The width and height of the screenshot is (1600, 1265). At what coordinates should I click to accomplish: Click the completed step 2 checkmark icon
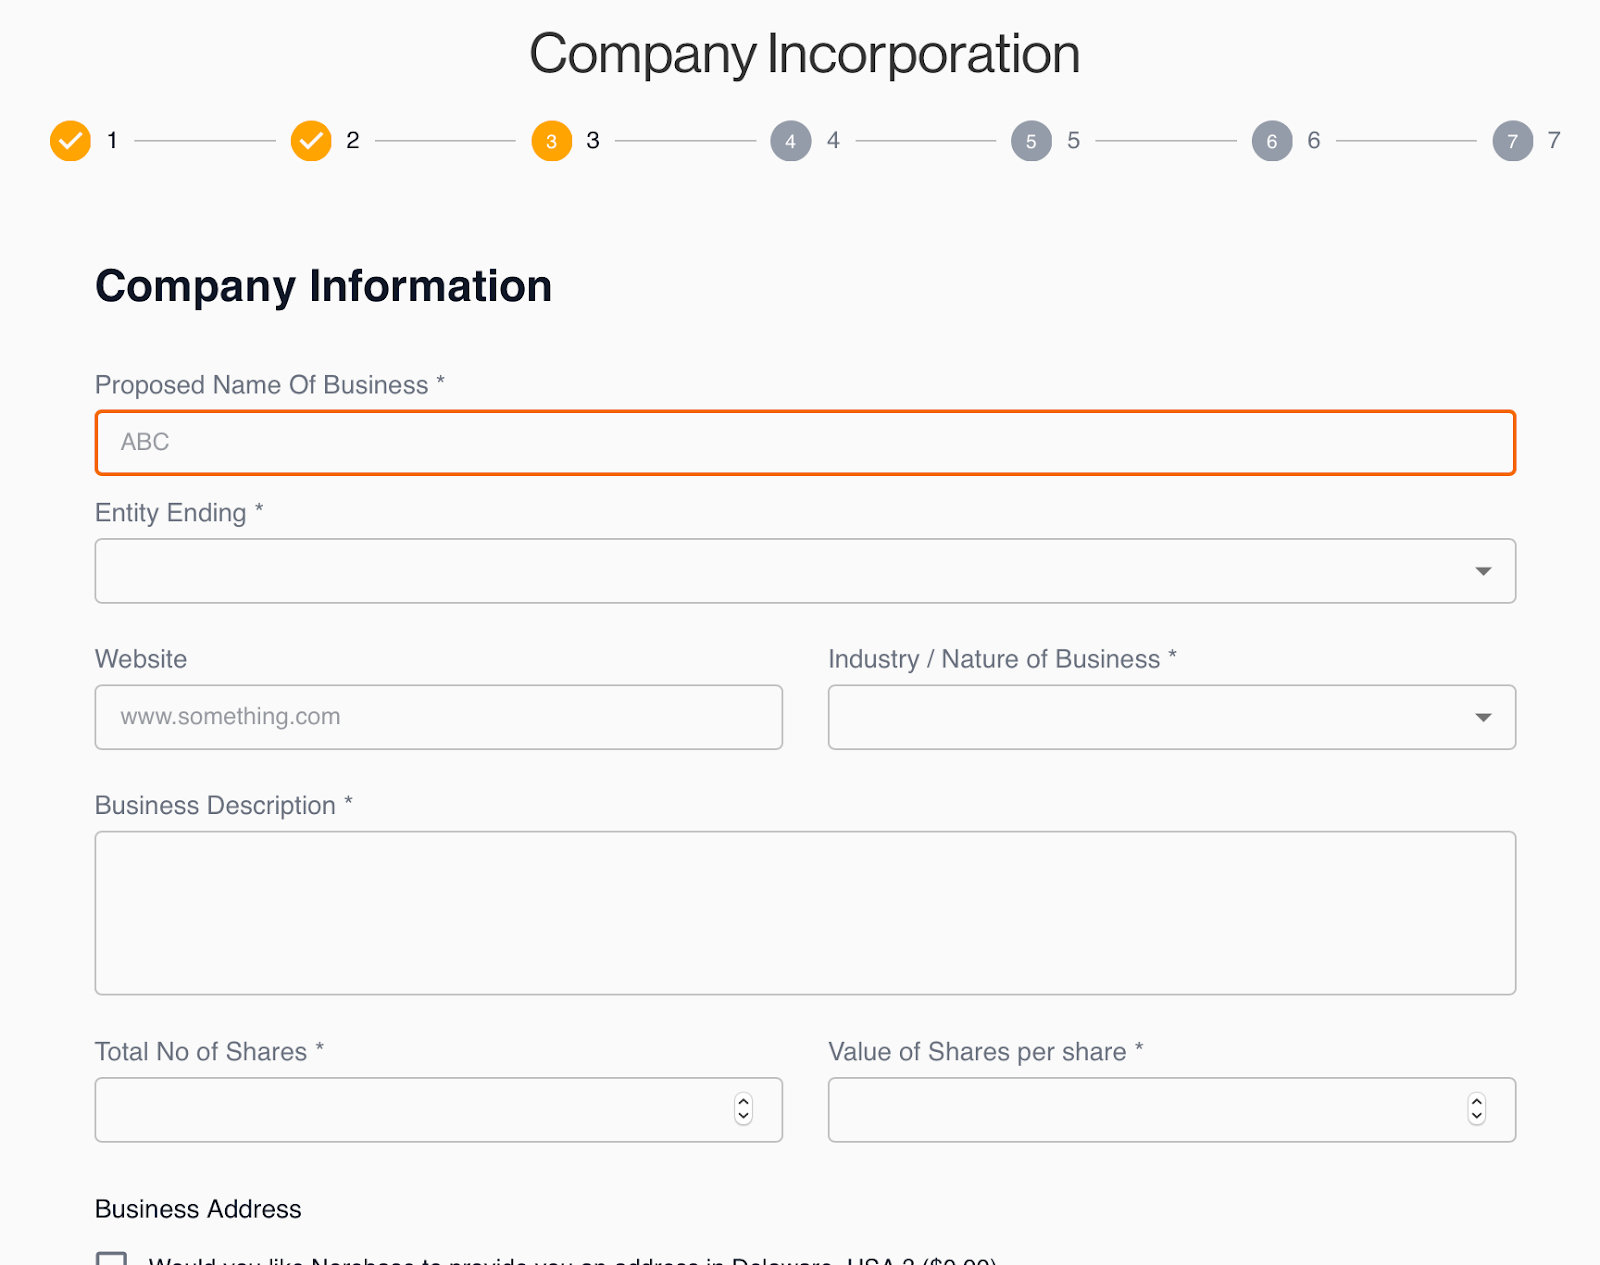coord(311,141)
